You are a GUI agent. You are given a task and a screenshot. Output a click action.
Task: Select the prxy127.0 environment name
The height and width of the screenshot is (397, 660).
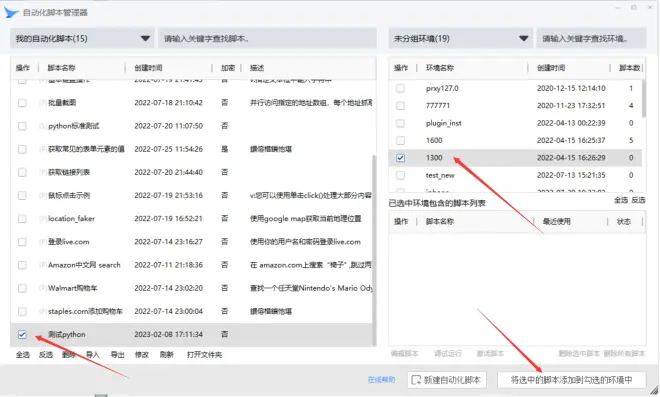(x=442, y=88)
